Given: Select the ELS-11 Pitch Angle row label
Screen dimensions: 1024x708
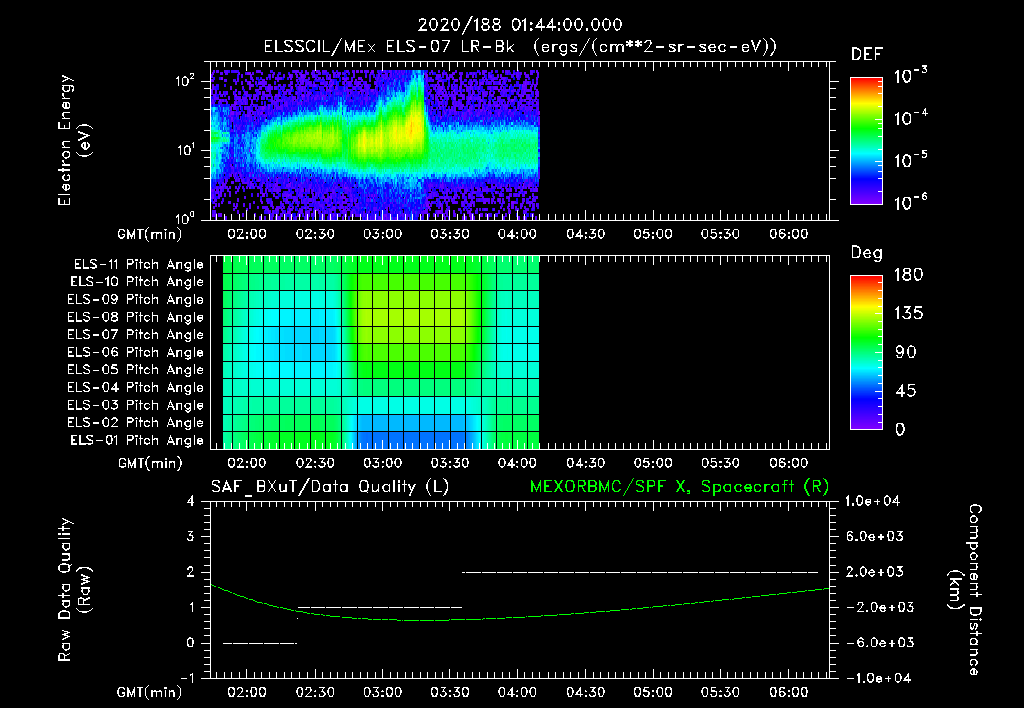Looking at the screenshot, I should 138,265.
